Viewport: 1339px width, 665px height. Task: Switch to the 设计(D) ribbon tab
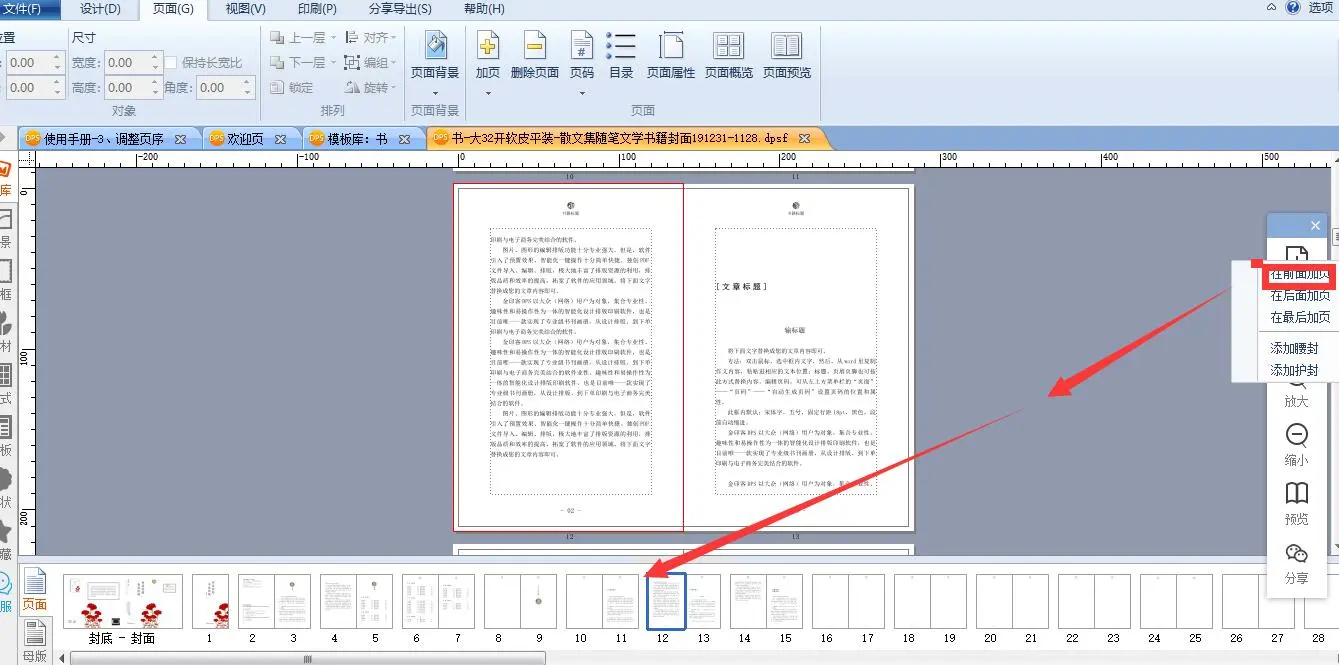click(x=100, y=9)
